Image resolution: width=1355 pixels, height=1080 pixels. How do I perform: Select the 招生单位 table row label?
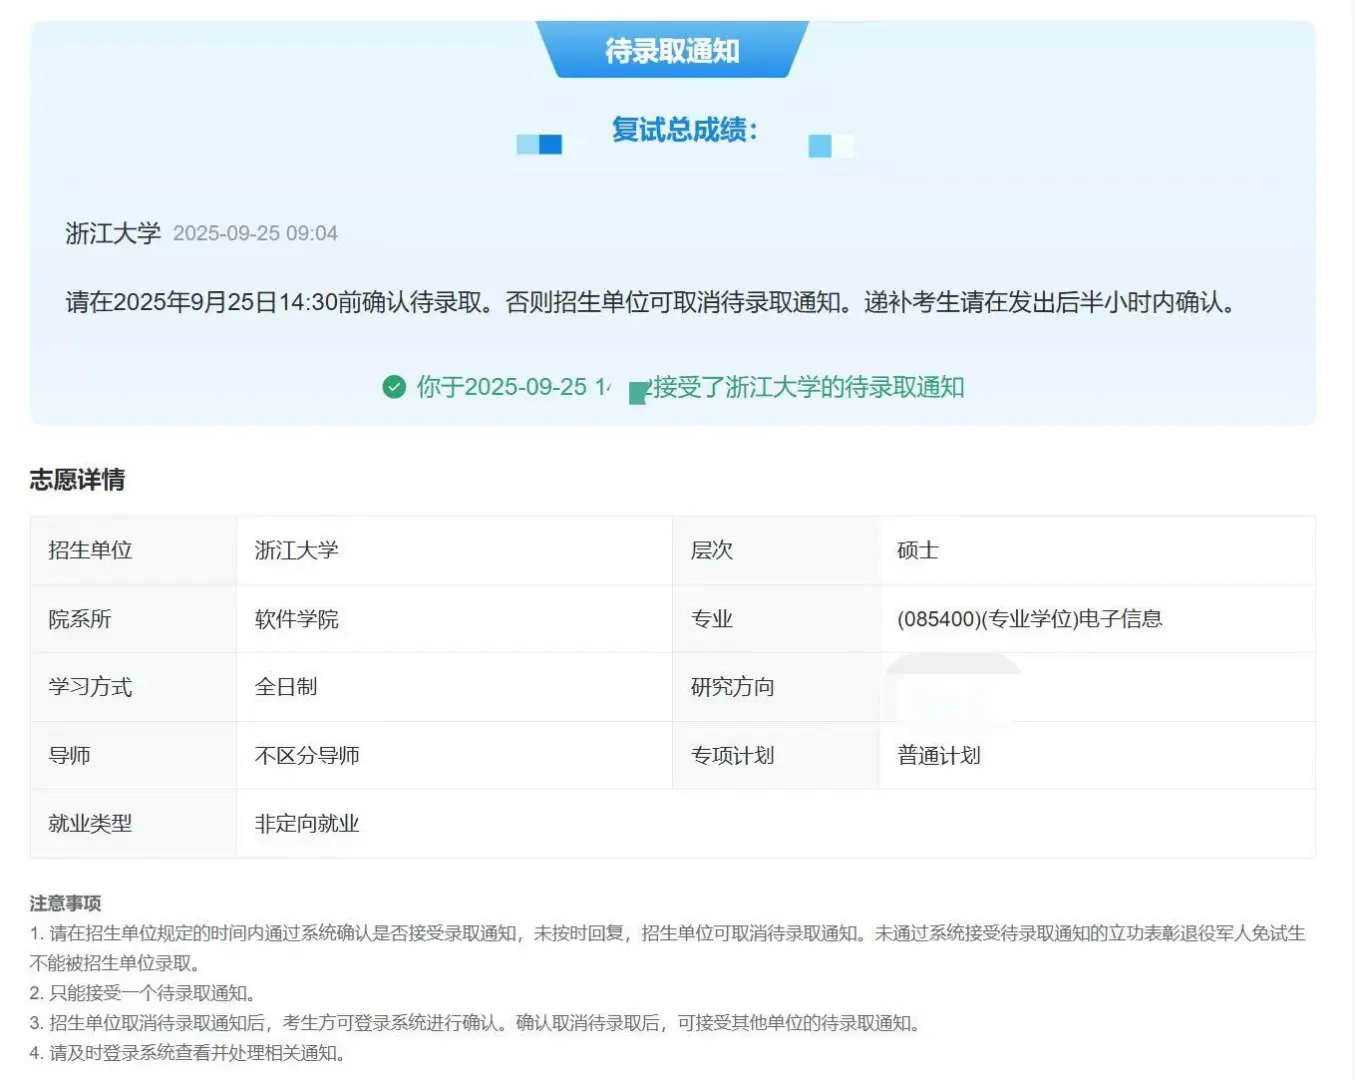[x=91, y=550]
